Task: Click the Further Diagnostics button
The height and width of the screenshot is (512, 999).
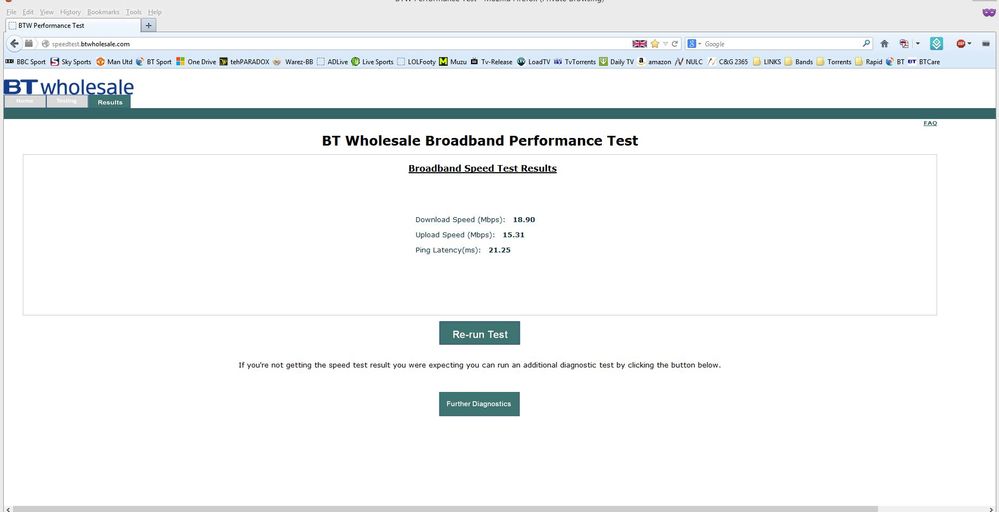Action: coord(479,404)
